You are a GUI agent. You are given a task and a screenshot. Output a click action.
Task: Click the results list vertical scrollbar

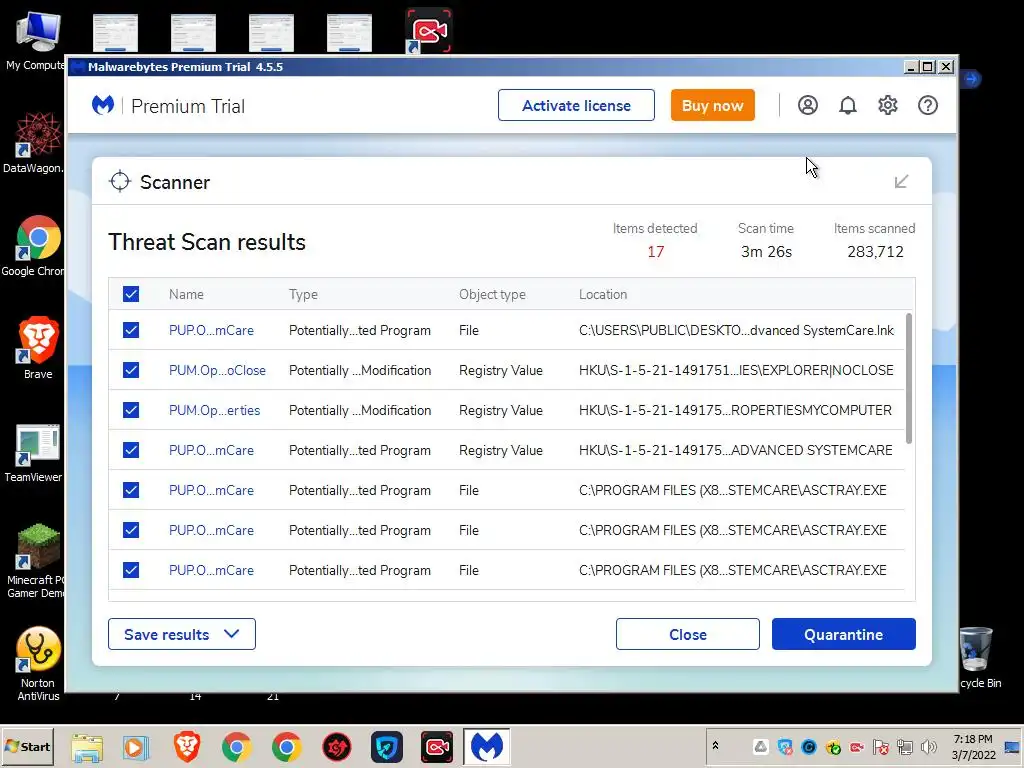(909, 379)
